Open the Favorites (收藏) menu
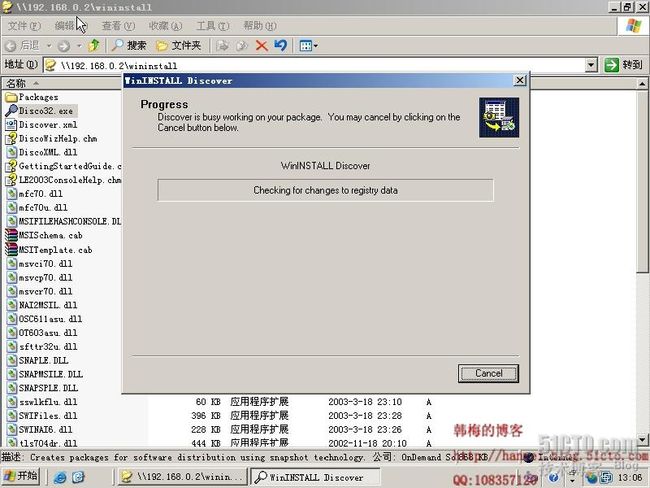The height and width of the screenshot is (488, 650). (165, 26)
